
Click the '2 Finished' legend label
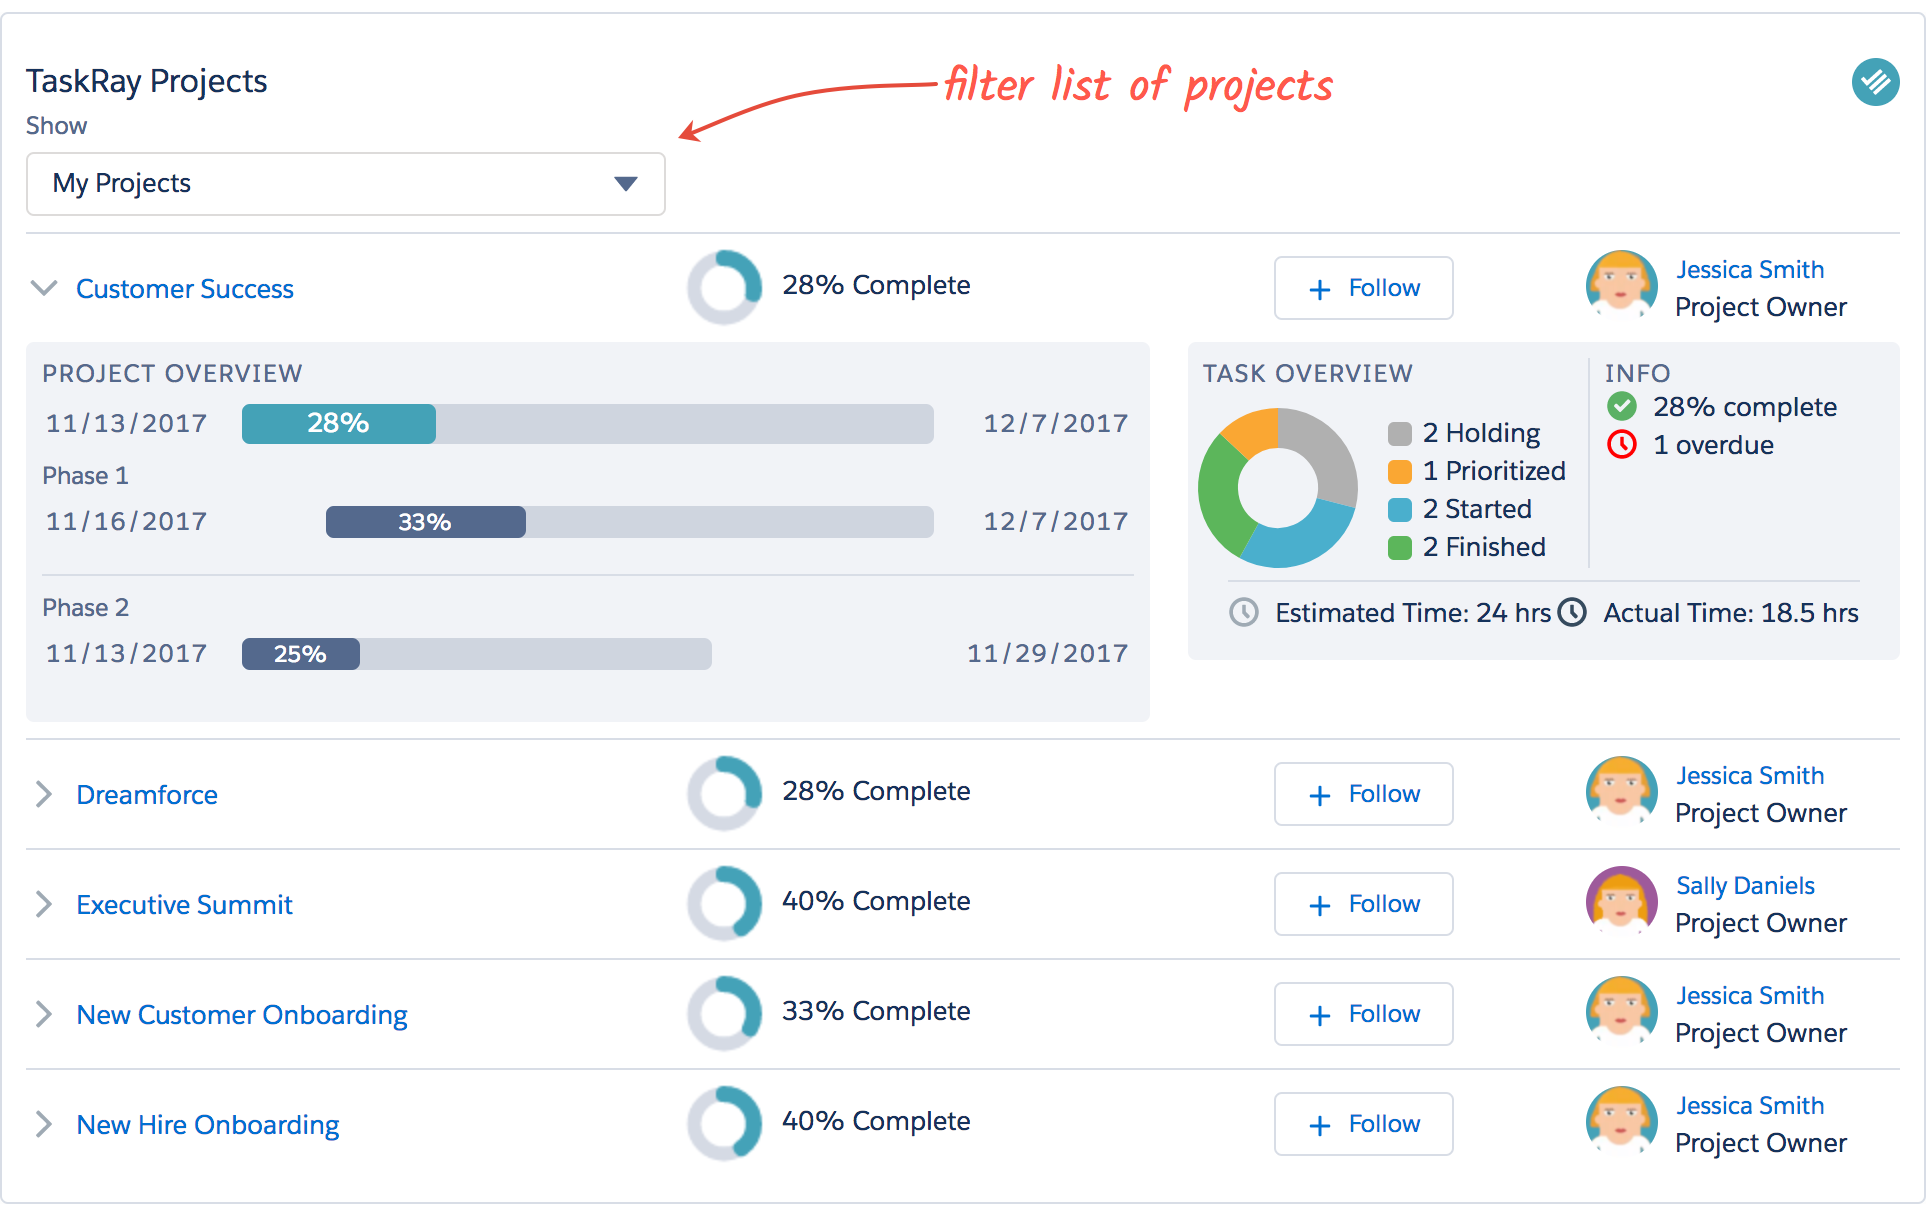(x=1484, y=547)
